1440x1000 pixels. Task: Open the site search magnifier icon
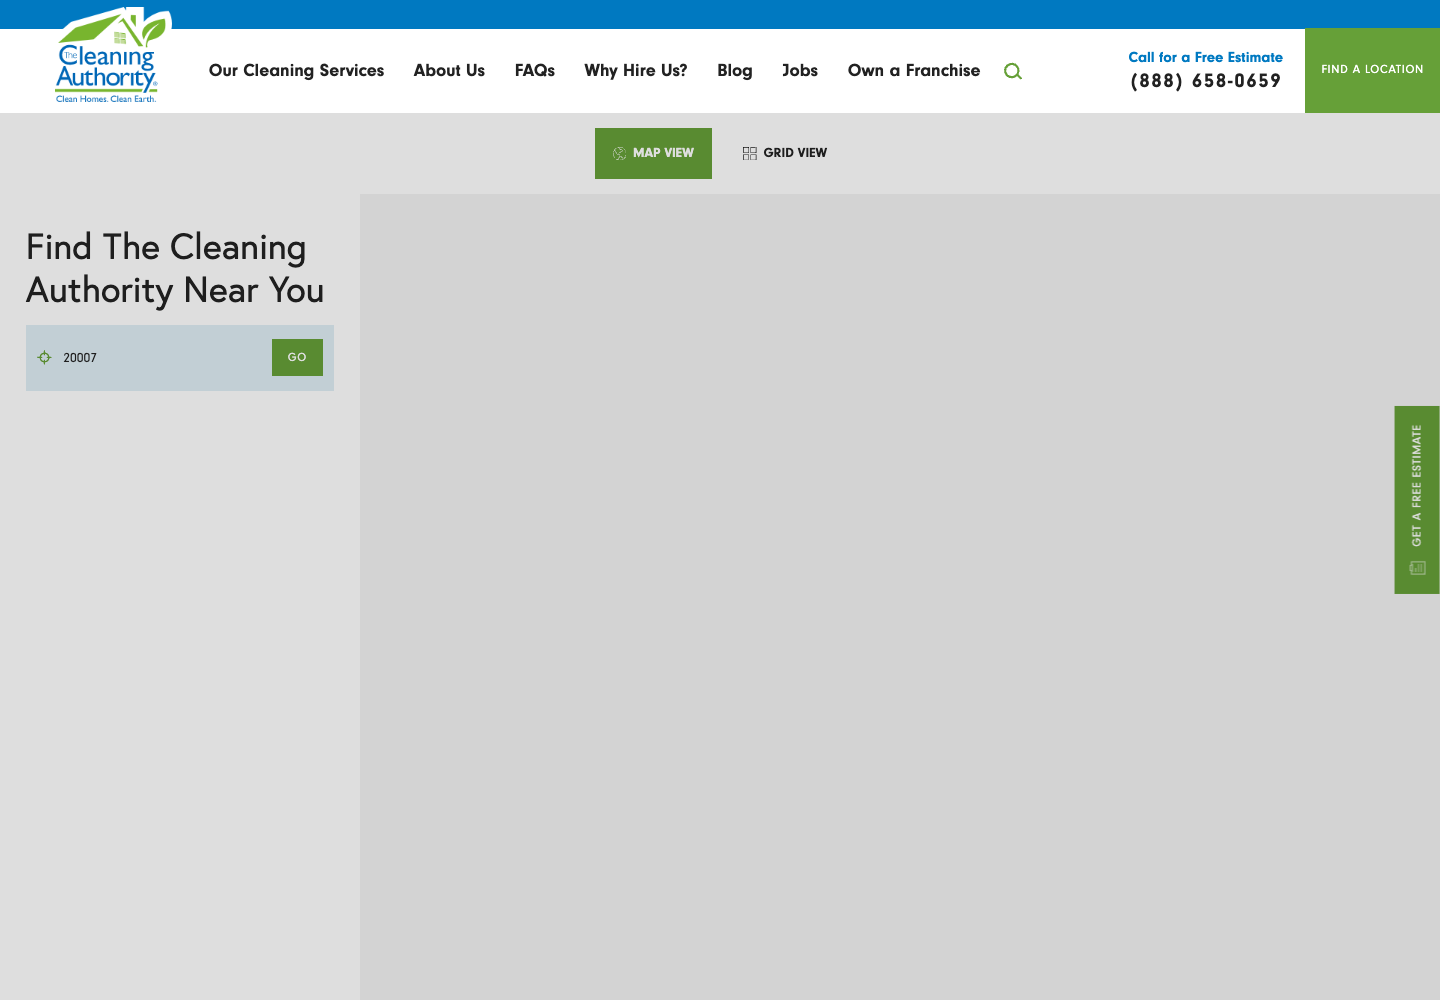[x=1013, y=71]
